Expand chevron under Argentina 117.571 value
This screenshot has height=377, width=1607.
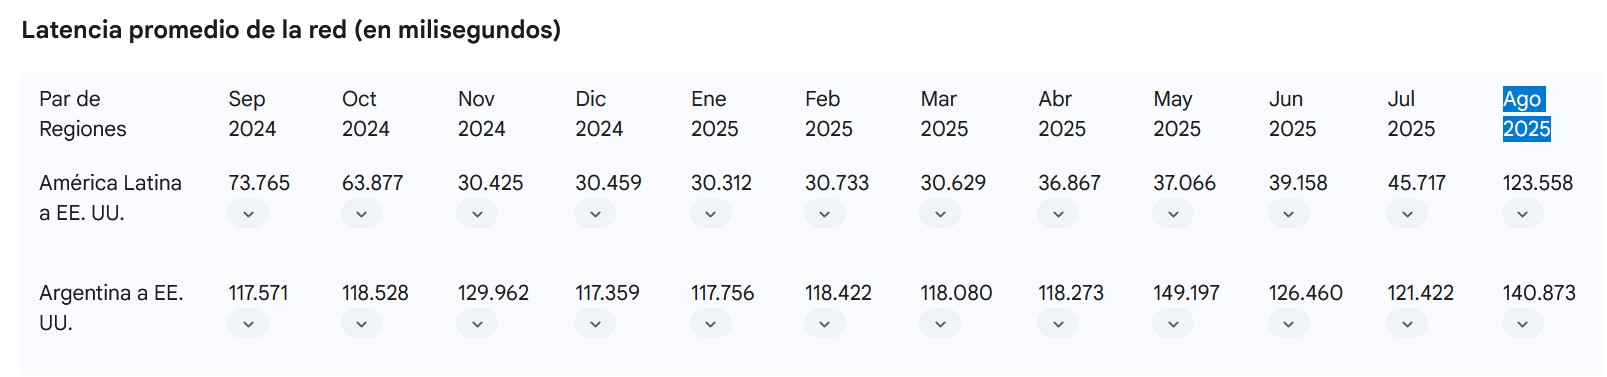click(x=248, y=324)
